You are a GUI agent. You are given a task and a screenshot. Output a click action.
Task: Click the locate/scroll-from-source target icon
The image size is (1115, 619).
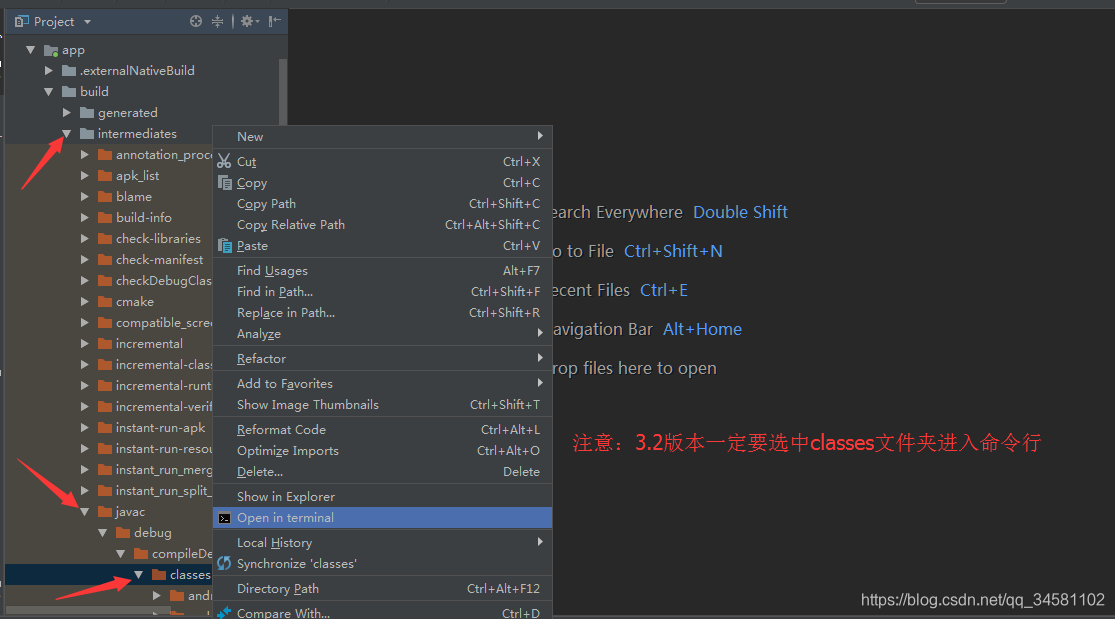[x=196, y=21]
